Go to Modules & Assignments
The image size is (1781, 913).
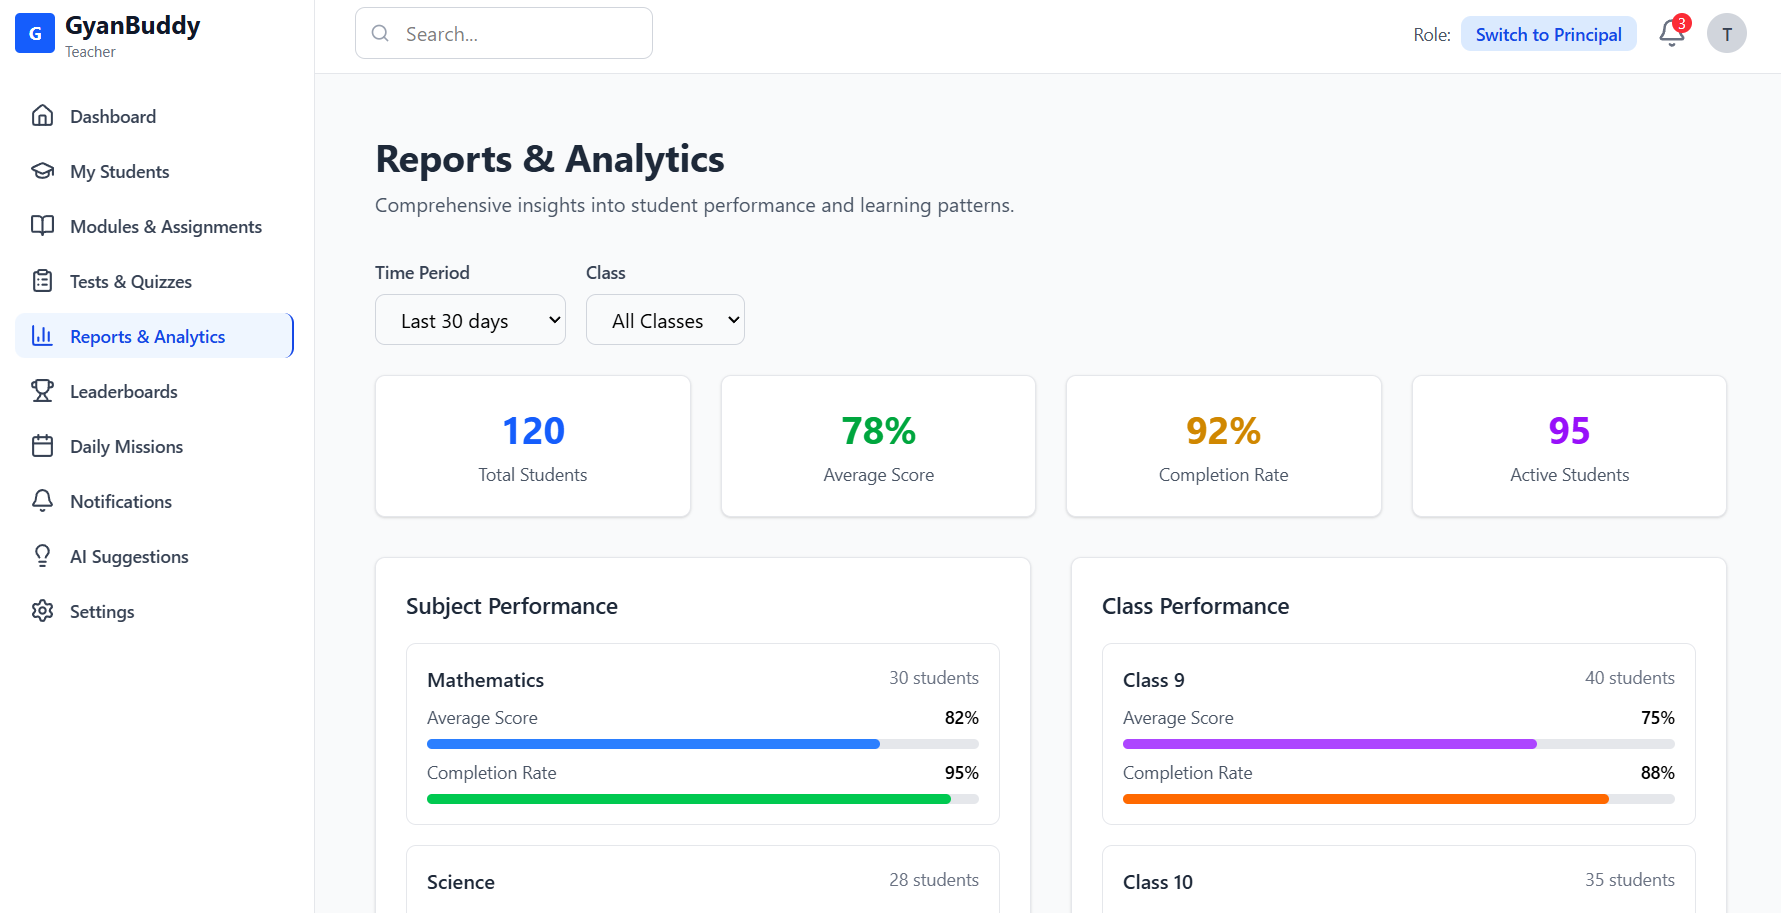pyautogui.click(x=165, y=227)
